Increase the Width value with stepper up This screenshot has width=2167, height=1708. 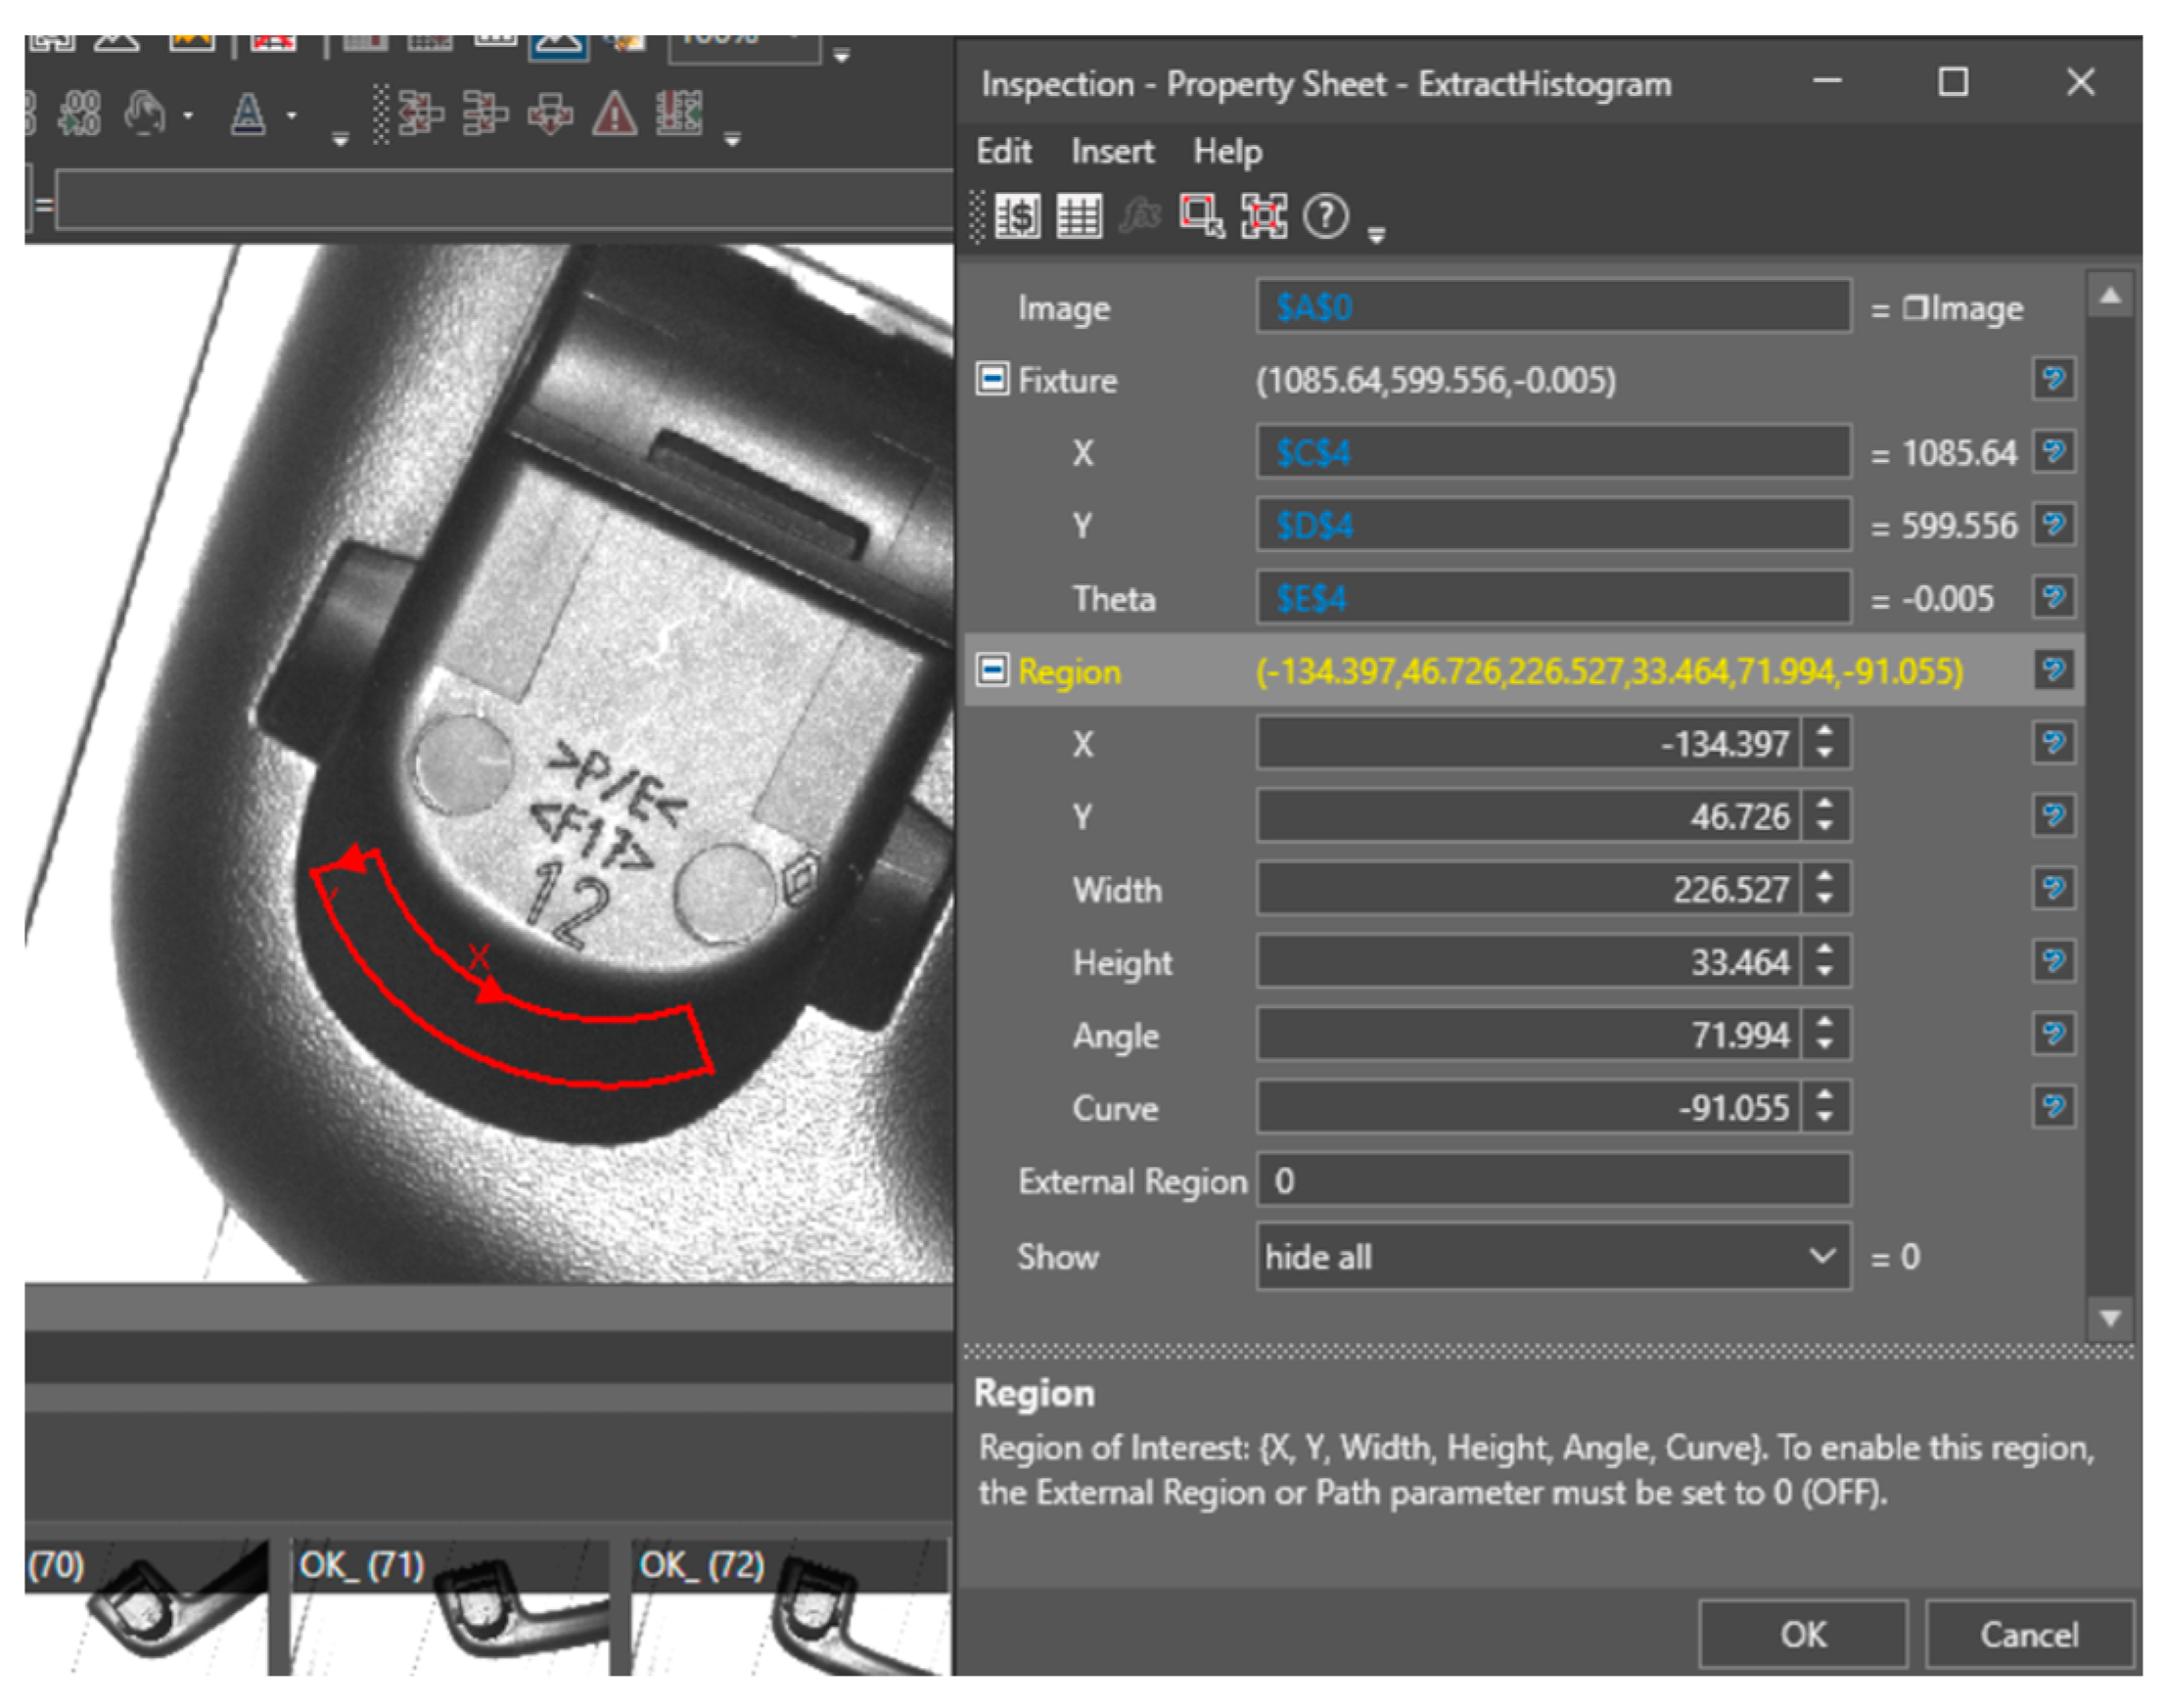pos(1825,878)
